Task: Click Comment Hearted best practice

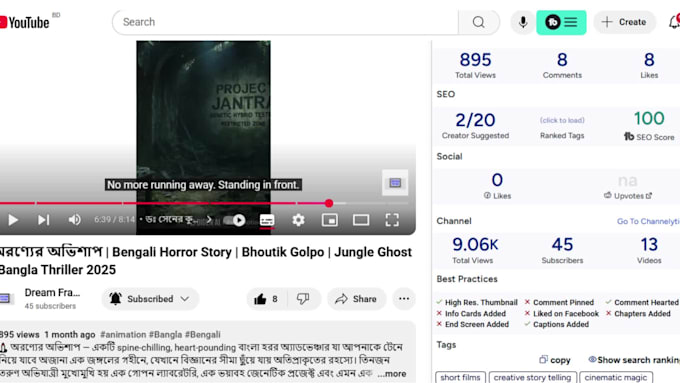Action: point(642,302)
